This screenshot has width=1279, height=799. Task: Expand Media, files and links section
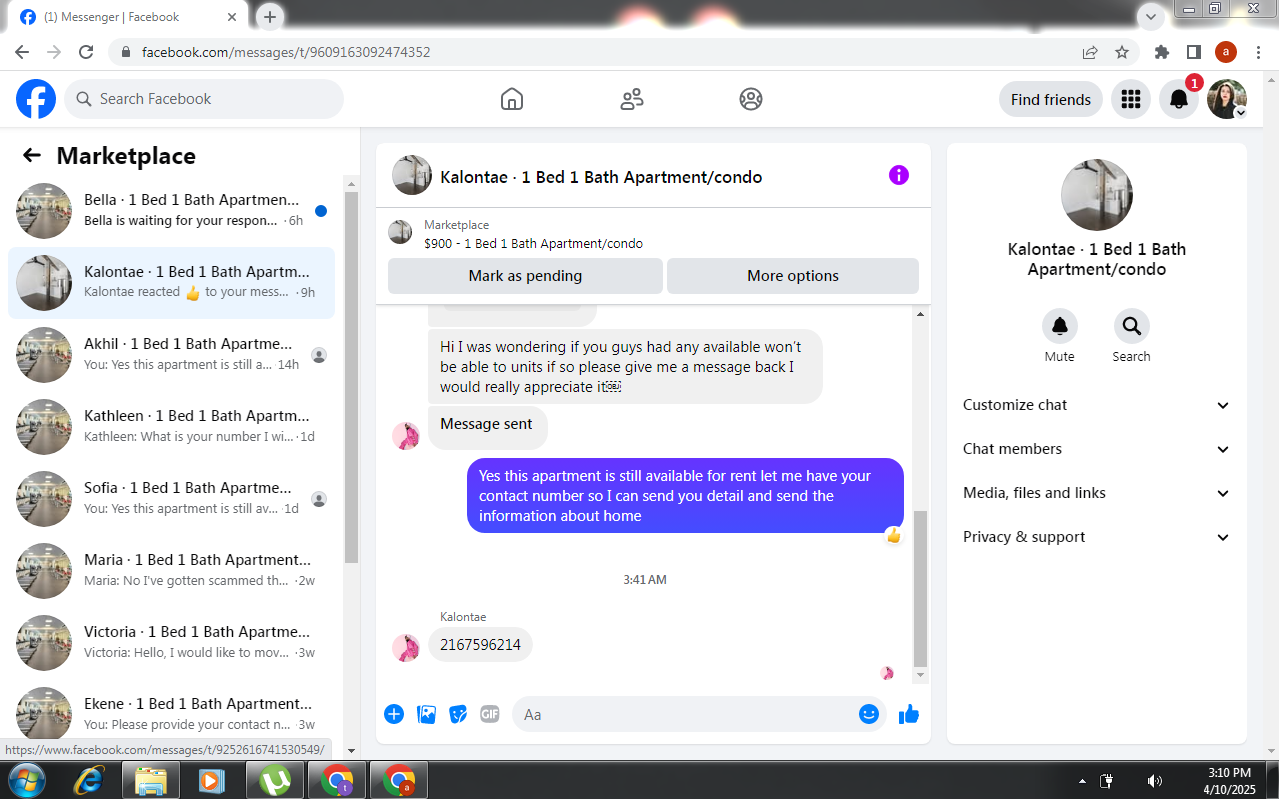(x=1097, y=493)
